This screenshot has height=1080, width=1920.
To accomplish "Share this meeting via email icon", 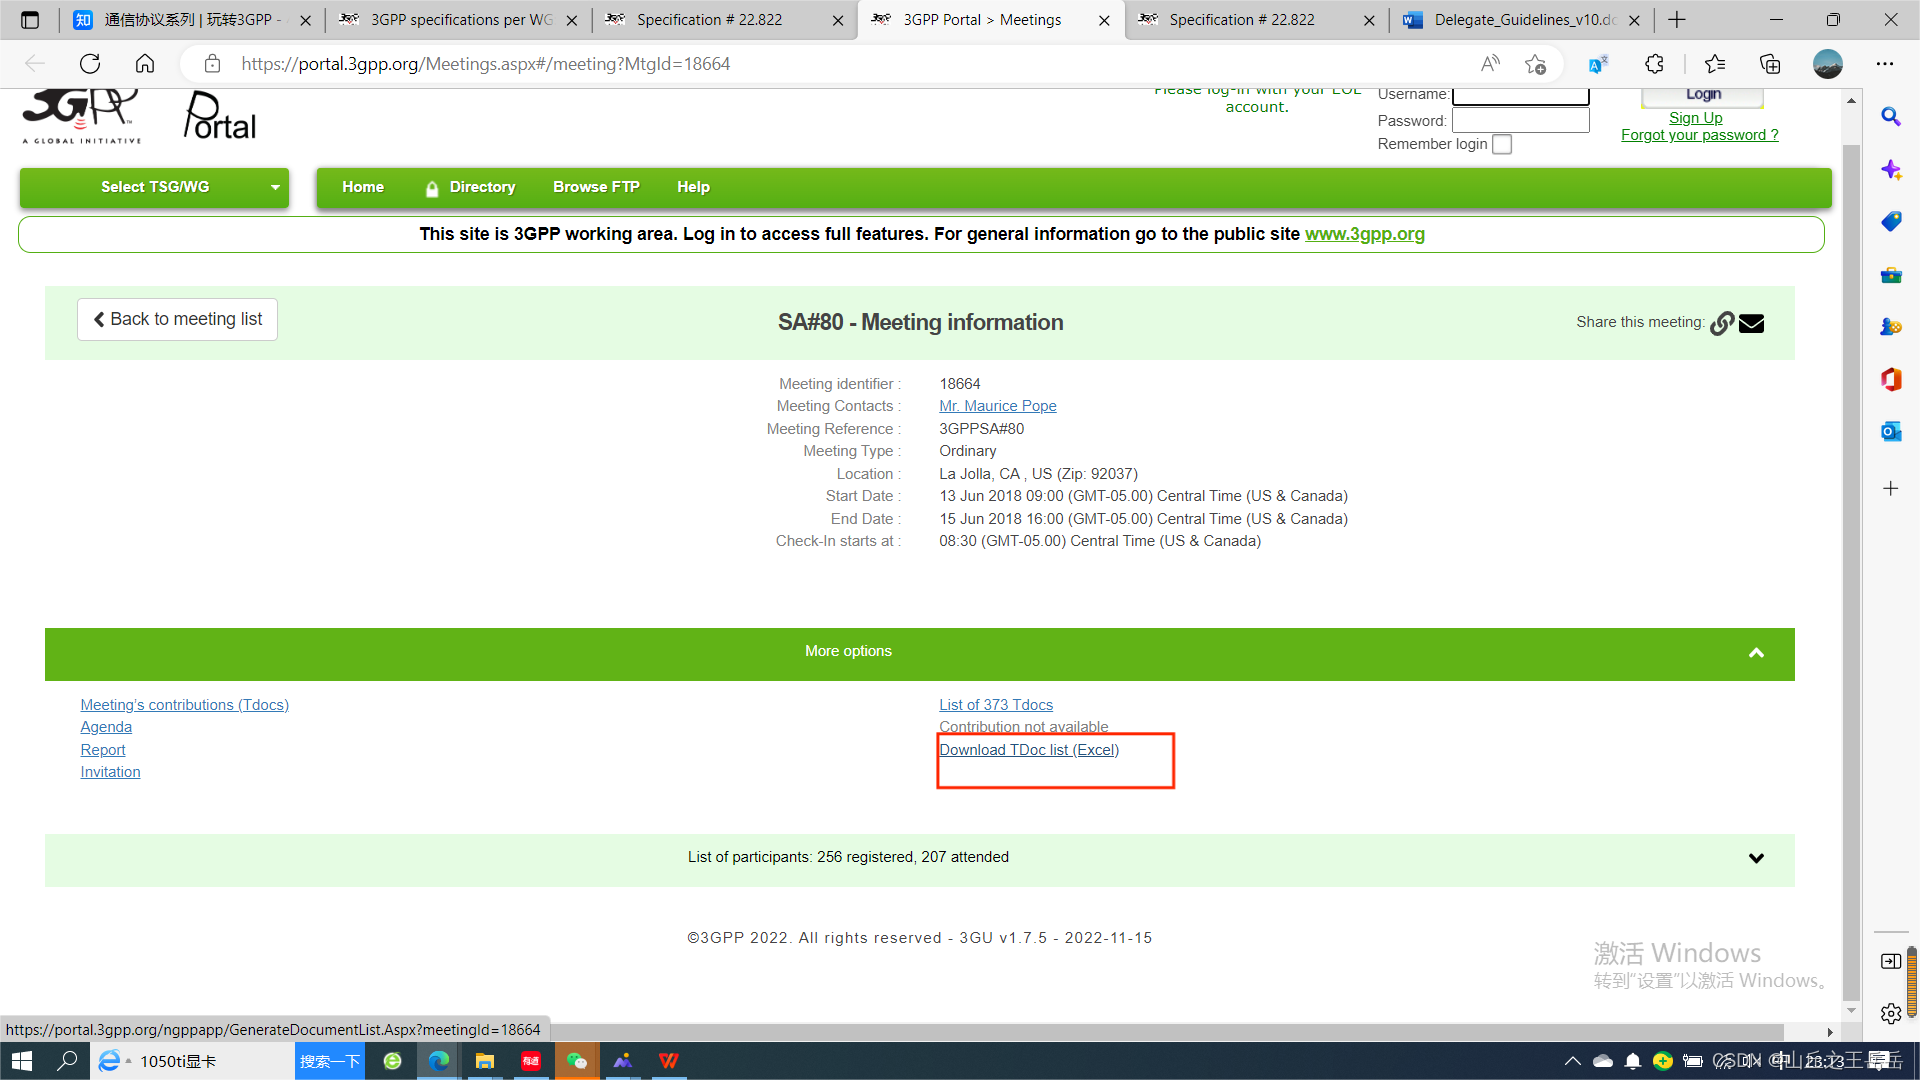I will (1751, 323).
